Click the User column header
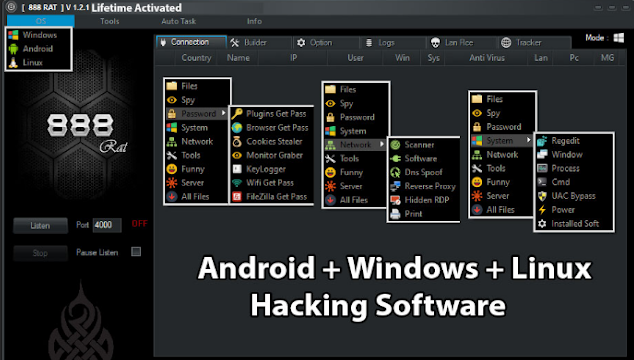 tap(355, 58)
